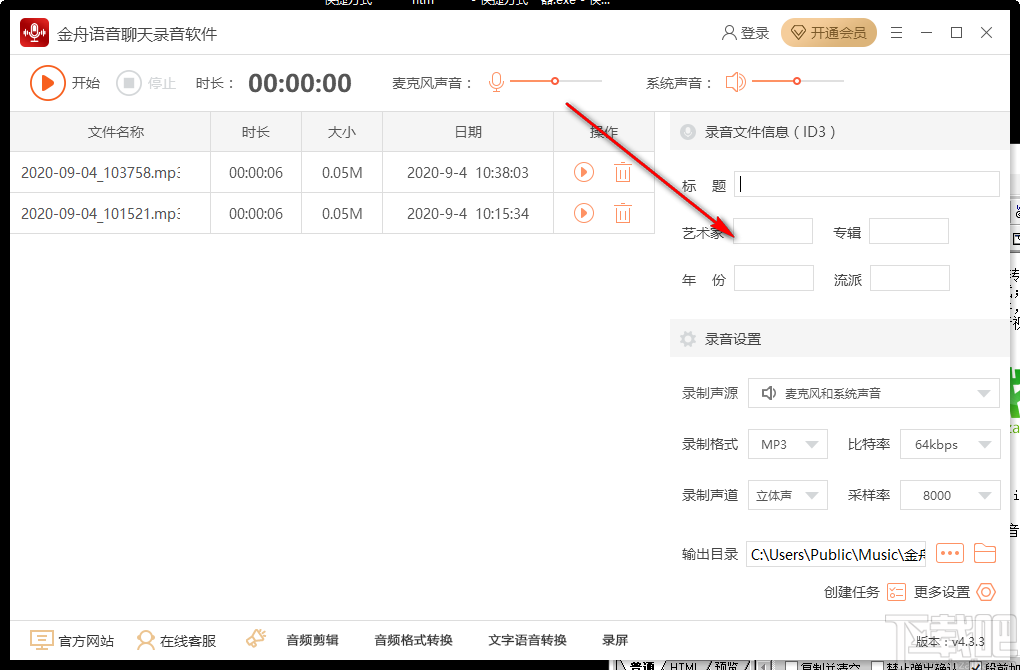Select the 文字语音转换 text-to-speech feature
This screenshot has width=1020, height=670.
click(528, 640)
